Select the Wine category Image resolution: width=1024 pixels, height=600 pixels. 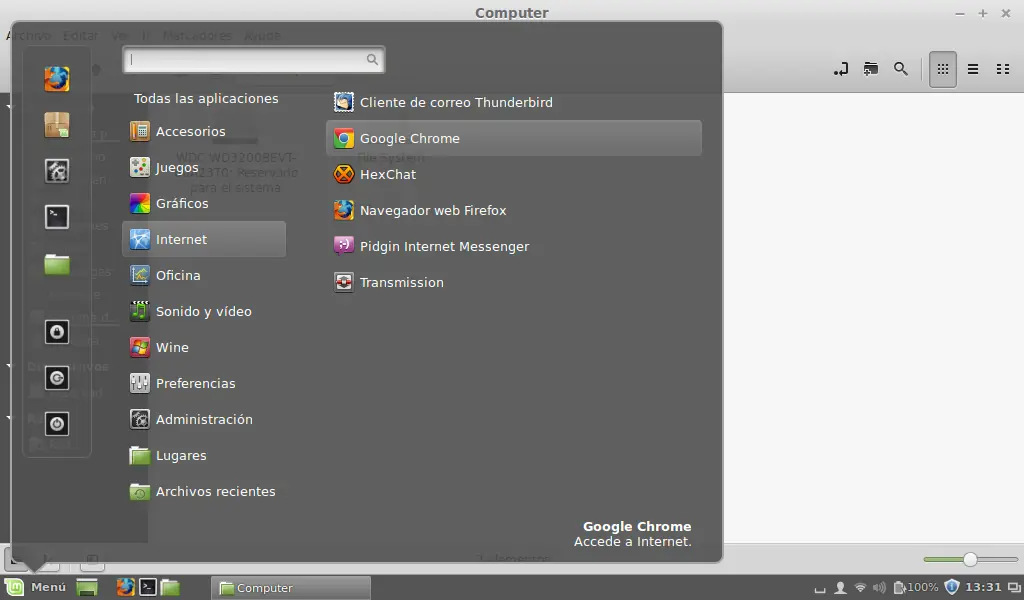[x=204, y=347]
